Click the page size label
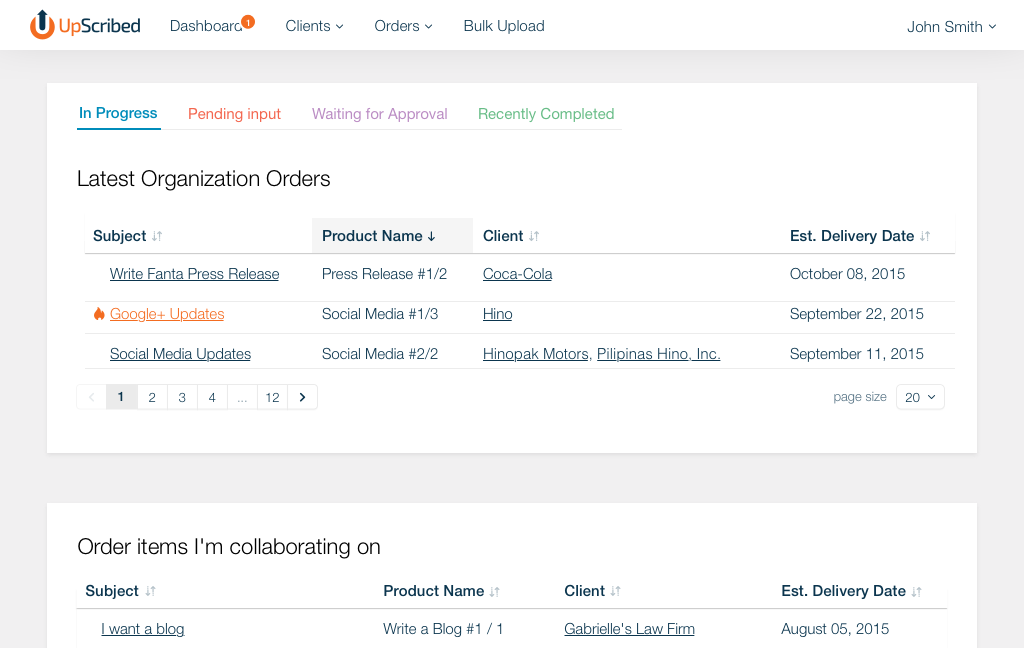The image size is (1024, 648). [x=860, y=397]
